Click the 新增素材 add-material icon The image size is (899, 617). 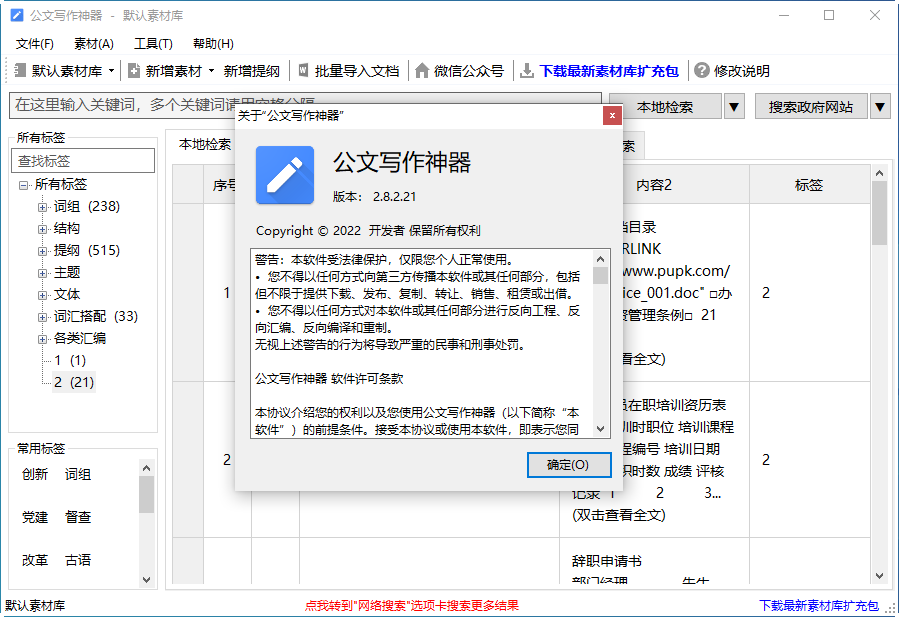click(x=134, y=71)
